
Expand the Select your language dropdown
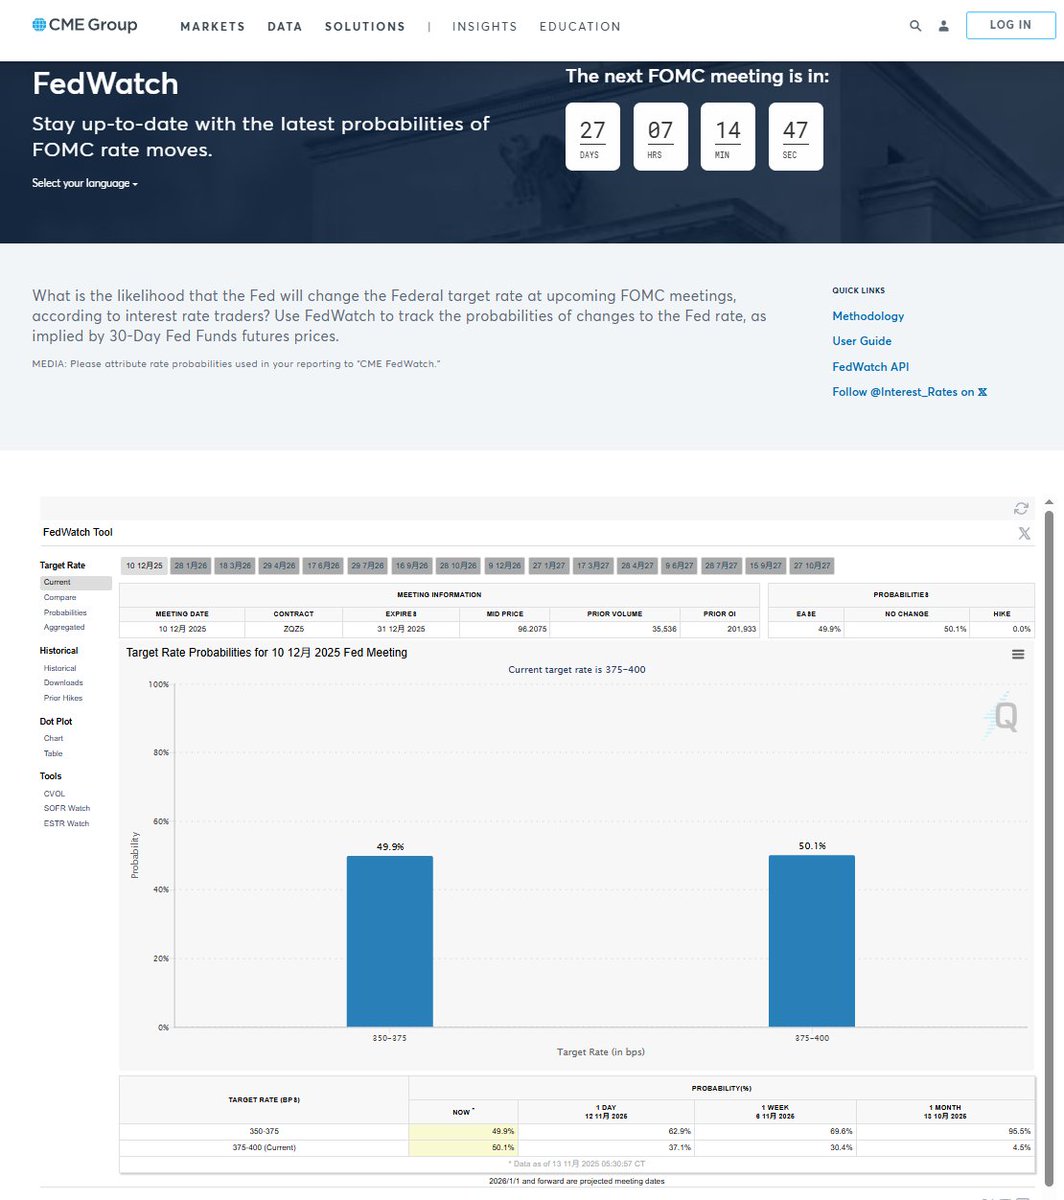click(x=85, y=184)
